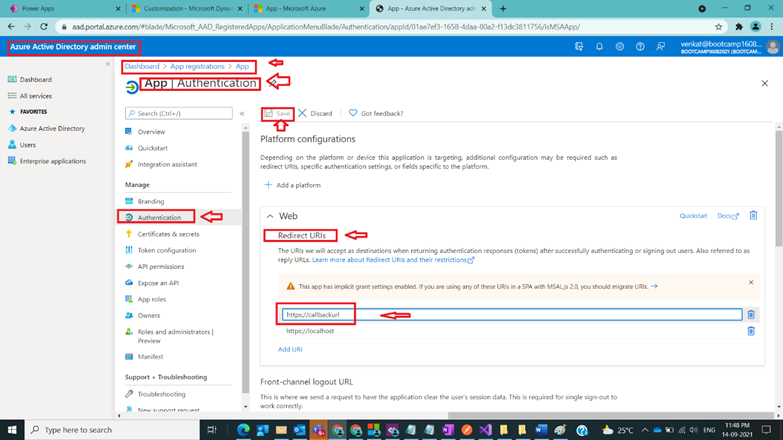The image size is (783, 440).
Task: Select the Authentication menu item
Action: pyautogui.click(x=159, y=218)
